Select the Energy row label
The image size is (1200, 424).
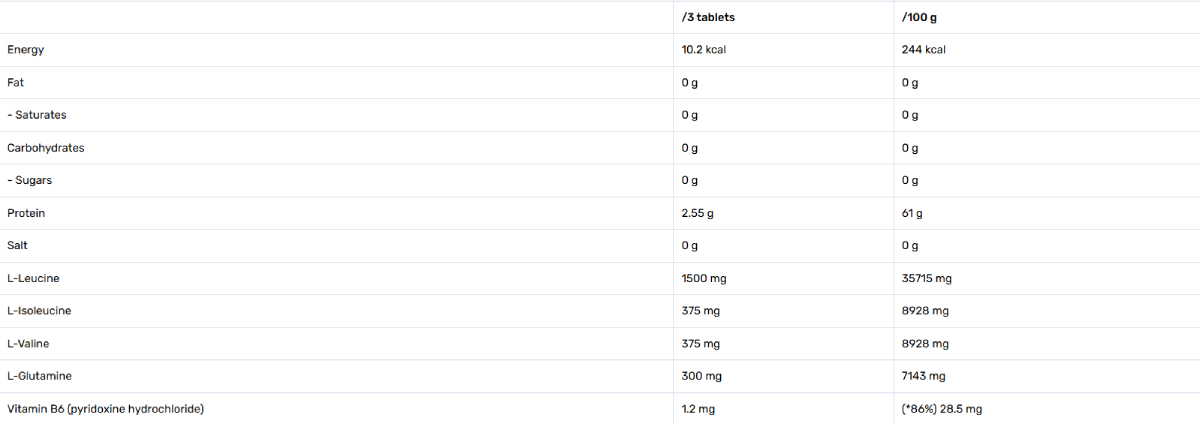(25, 50)
